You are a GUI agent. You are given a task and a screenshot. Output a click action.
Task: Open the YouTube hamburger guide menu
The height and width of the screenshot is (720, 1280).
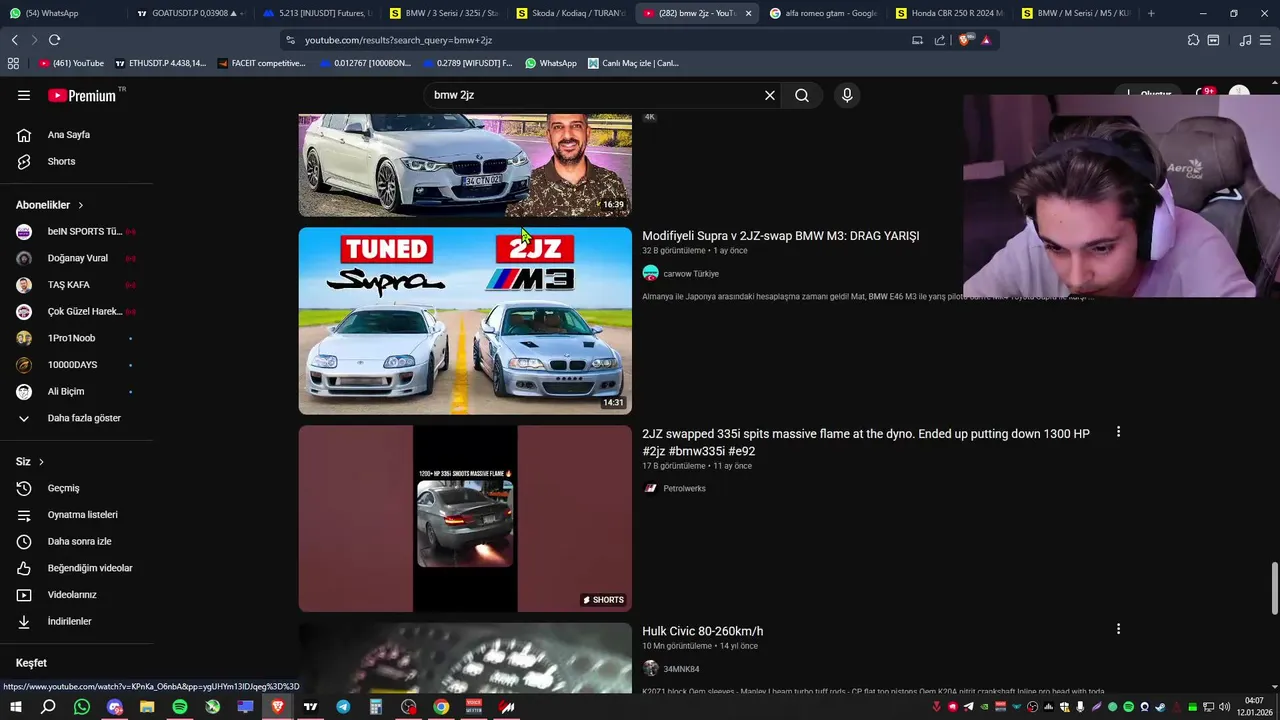24,95
